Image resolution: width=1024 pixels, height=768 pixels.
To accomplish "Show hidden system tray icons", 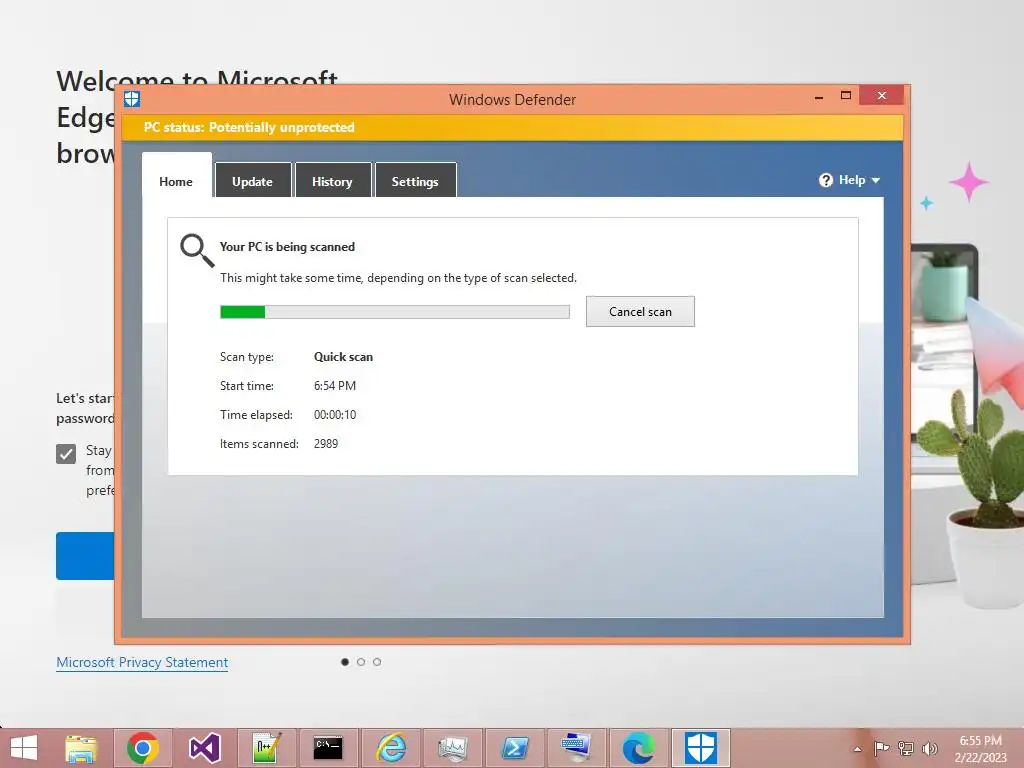I will (x=857, y=749).
